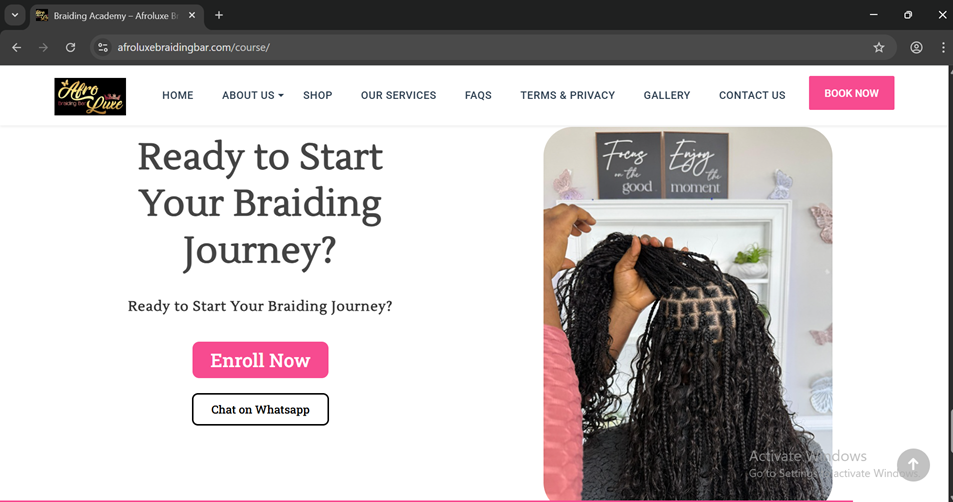Reload the page with refresh icon
953x502 pixels.
coord(71,47)
